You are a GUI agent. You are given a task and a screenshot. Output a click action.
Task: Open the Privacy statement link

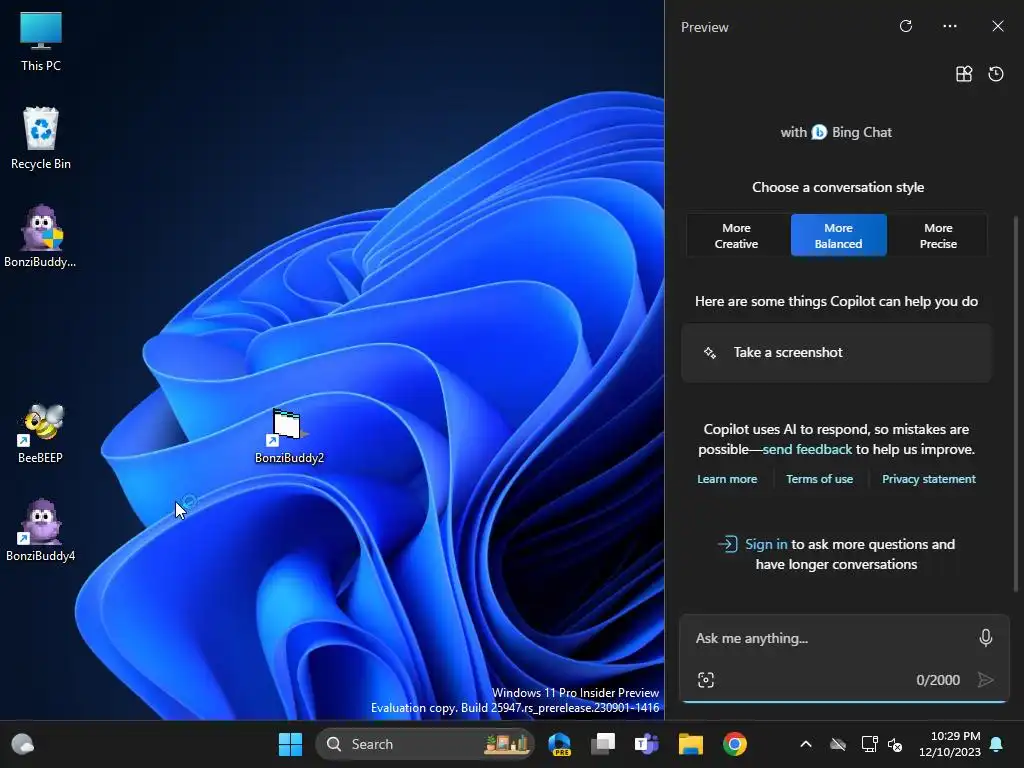929,479
